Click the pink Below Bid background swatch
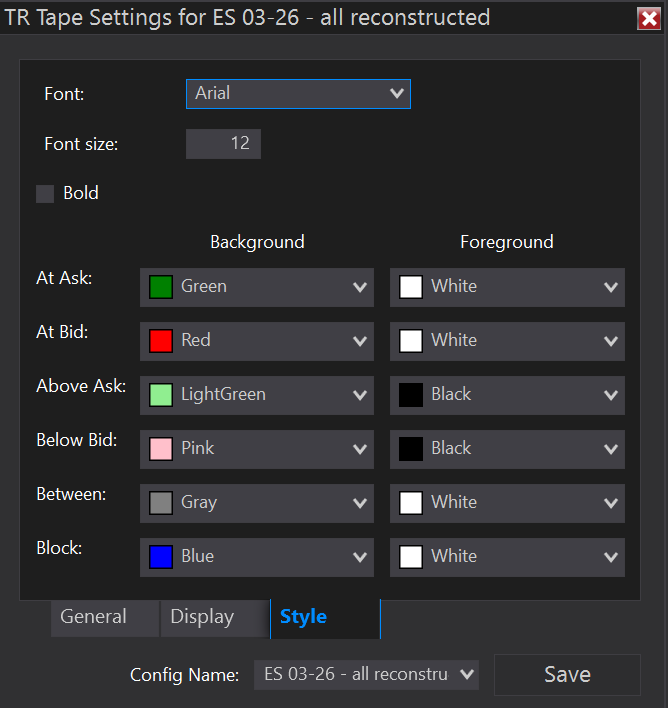The height and width of the screenshot is (708, 668). 161,449
